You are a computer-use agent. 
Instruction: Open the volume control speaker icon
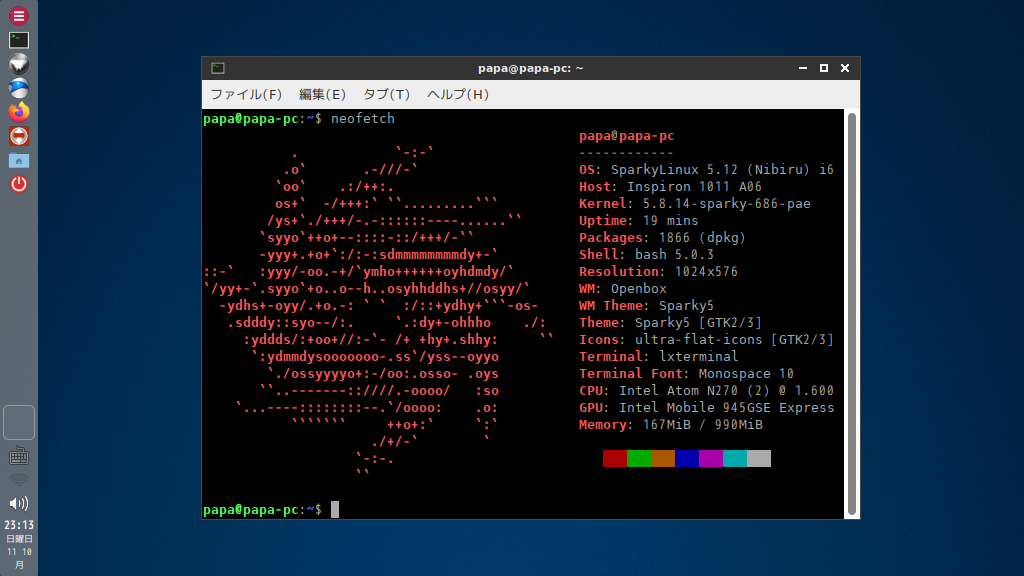coord(19,504)
